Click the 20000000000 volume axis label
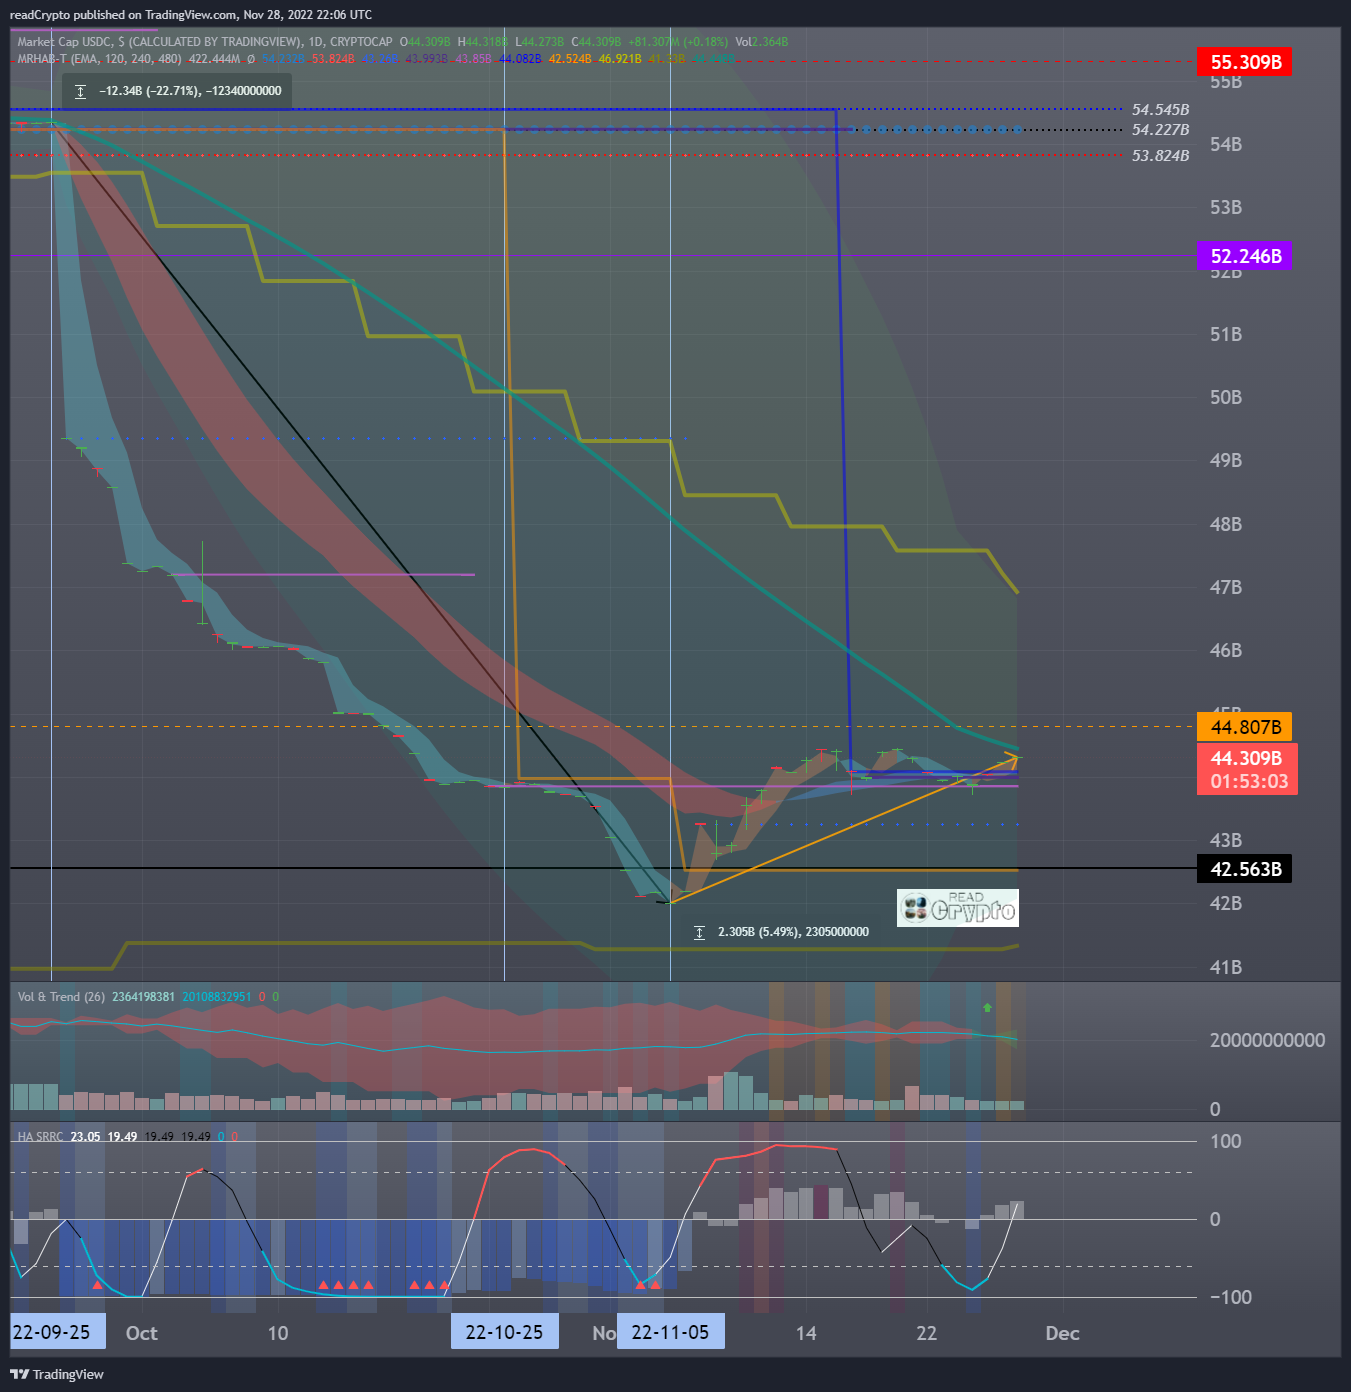The height and width of the screenshot is (1392, 1351). 1267,1040
